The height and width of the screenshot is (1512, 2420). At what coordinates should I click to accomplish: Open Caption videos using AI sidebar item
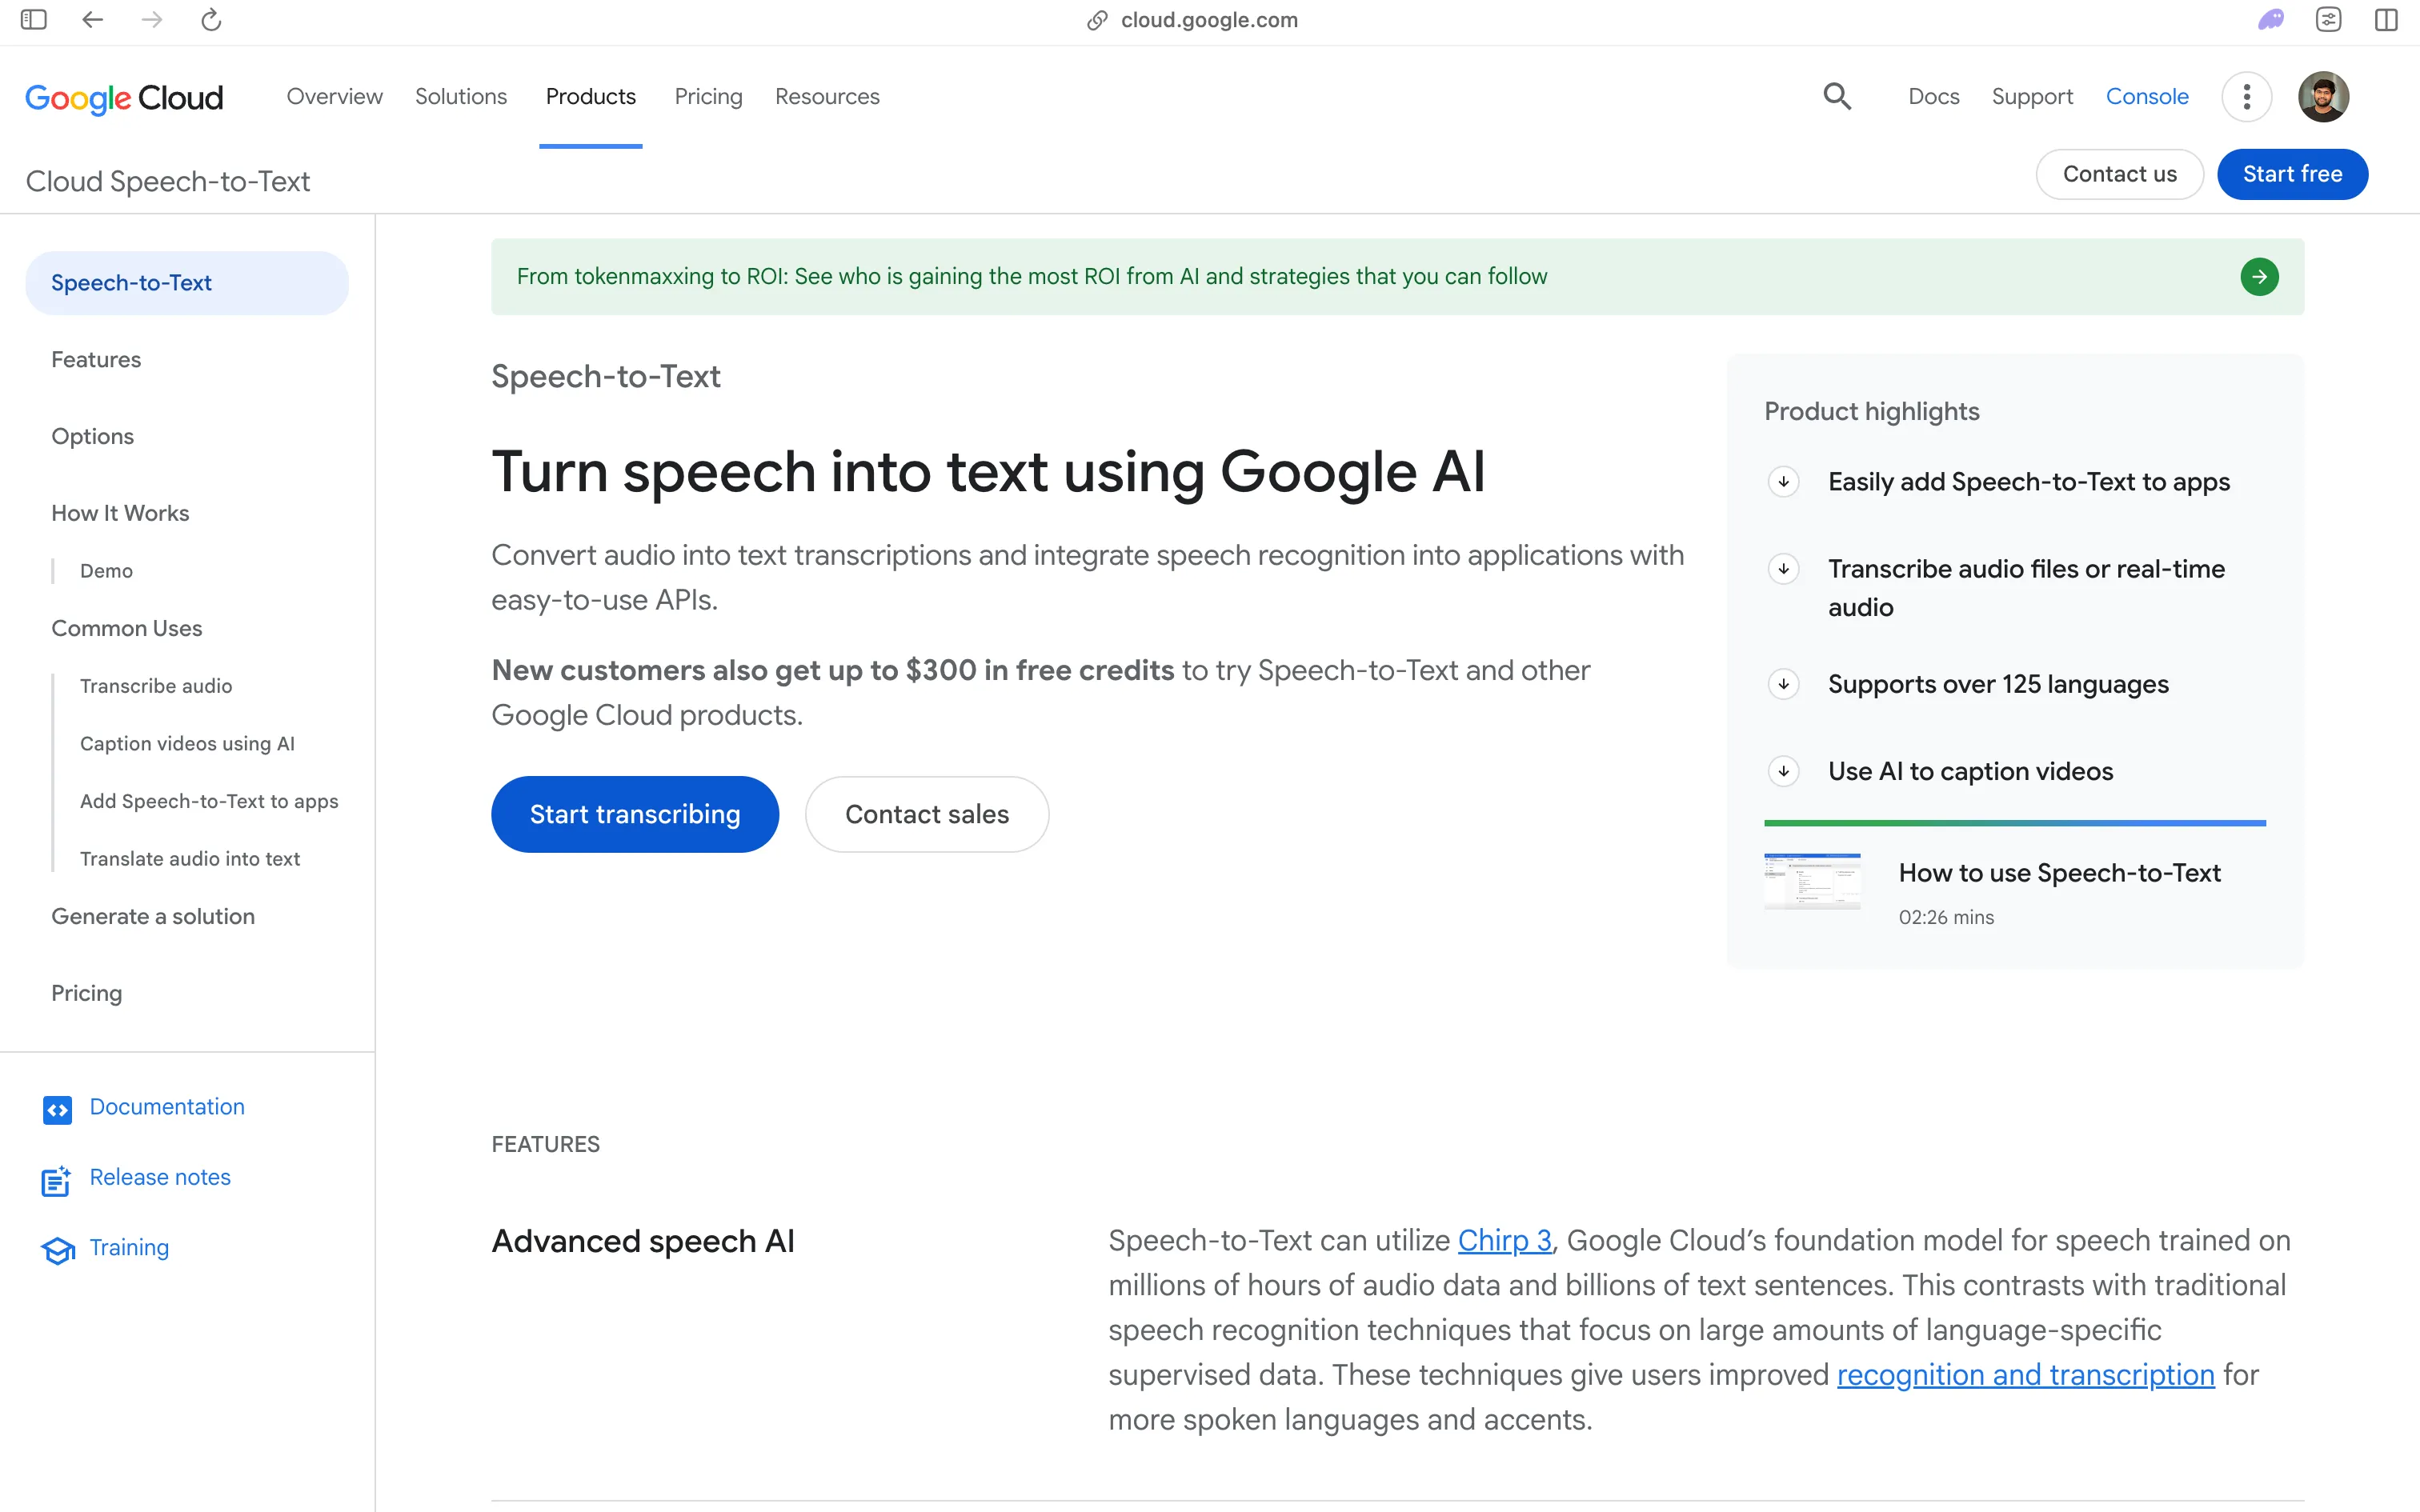pos(187,744)
